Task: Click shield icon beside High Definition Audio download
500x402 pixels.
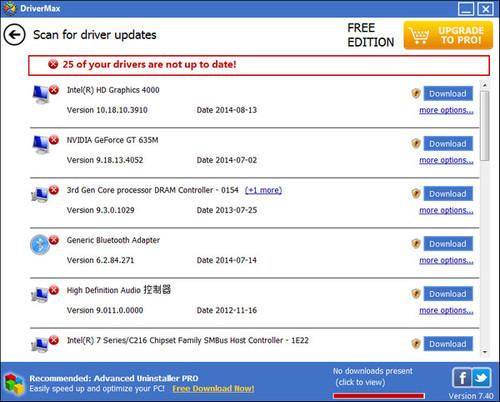Action: click(416, 294)
